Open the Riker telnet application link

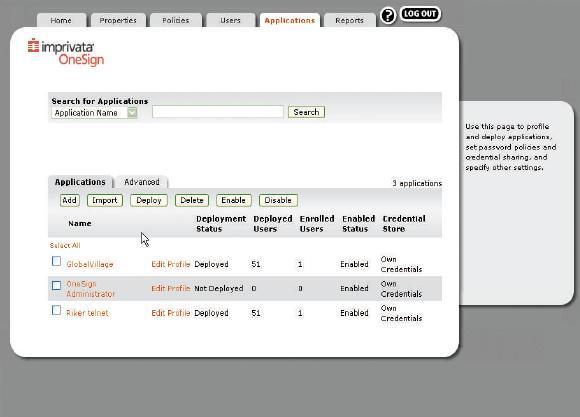coord(87,313)
